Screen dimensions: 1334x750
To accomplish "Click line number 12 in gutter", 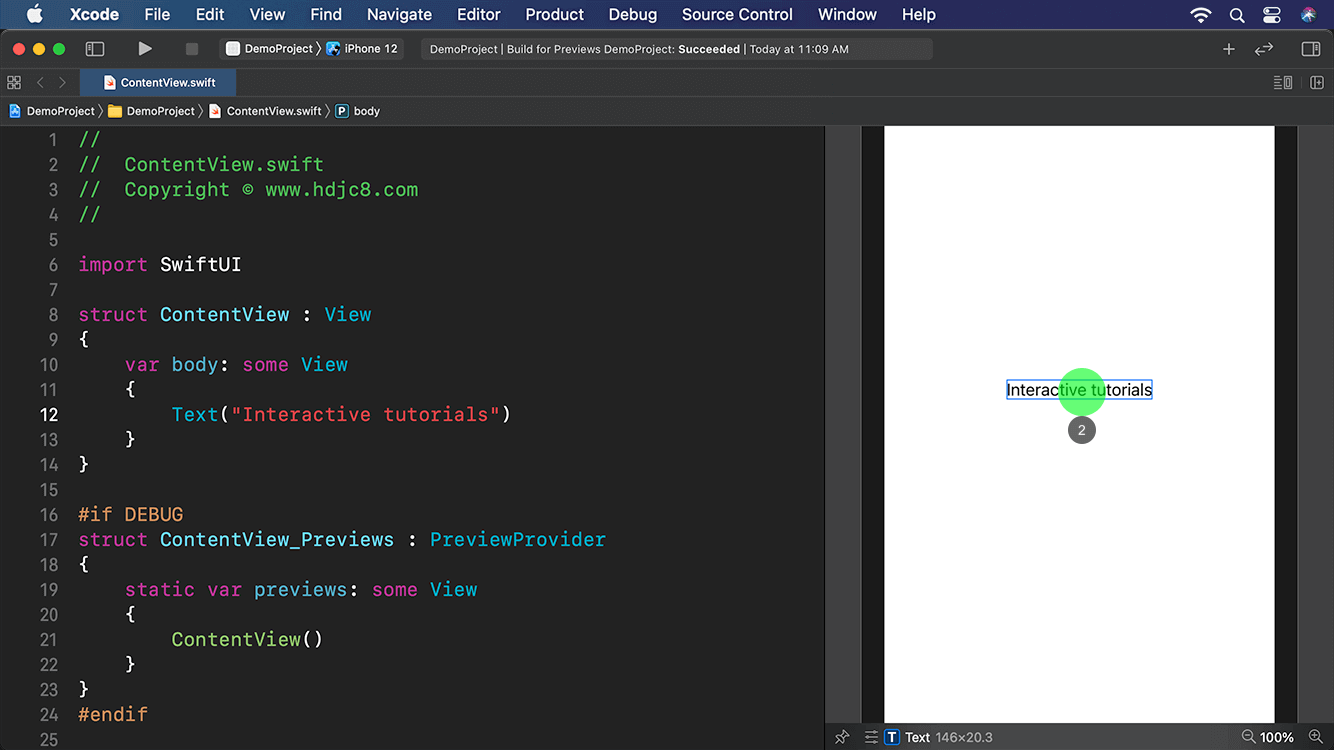I will 50,414.
